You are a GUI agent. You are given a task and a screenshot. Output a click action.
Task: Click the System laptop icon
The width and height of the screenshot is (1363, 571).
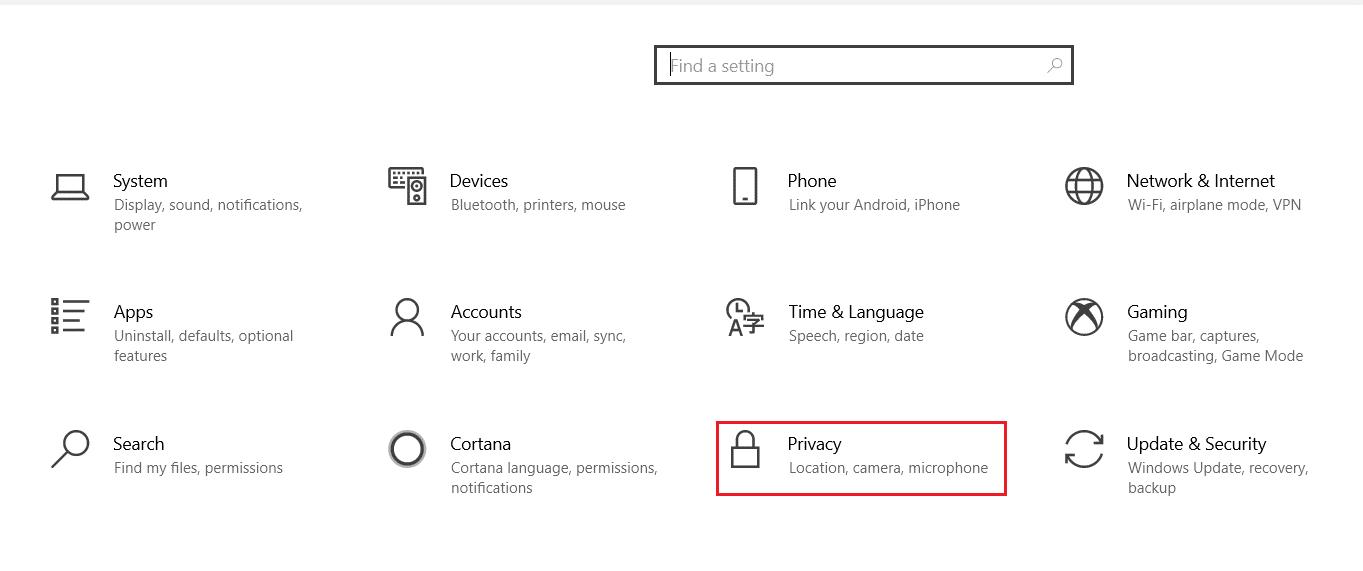point(69,187)
